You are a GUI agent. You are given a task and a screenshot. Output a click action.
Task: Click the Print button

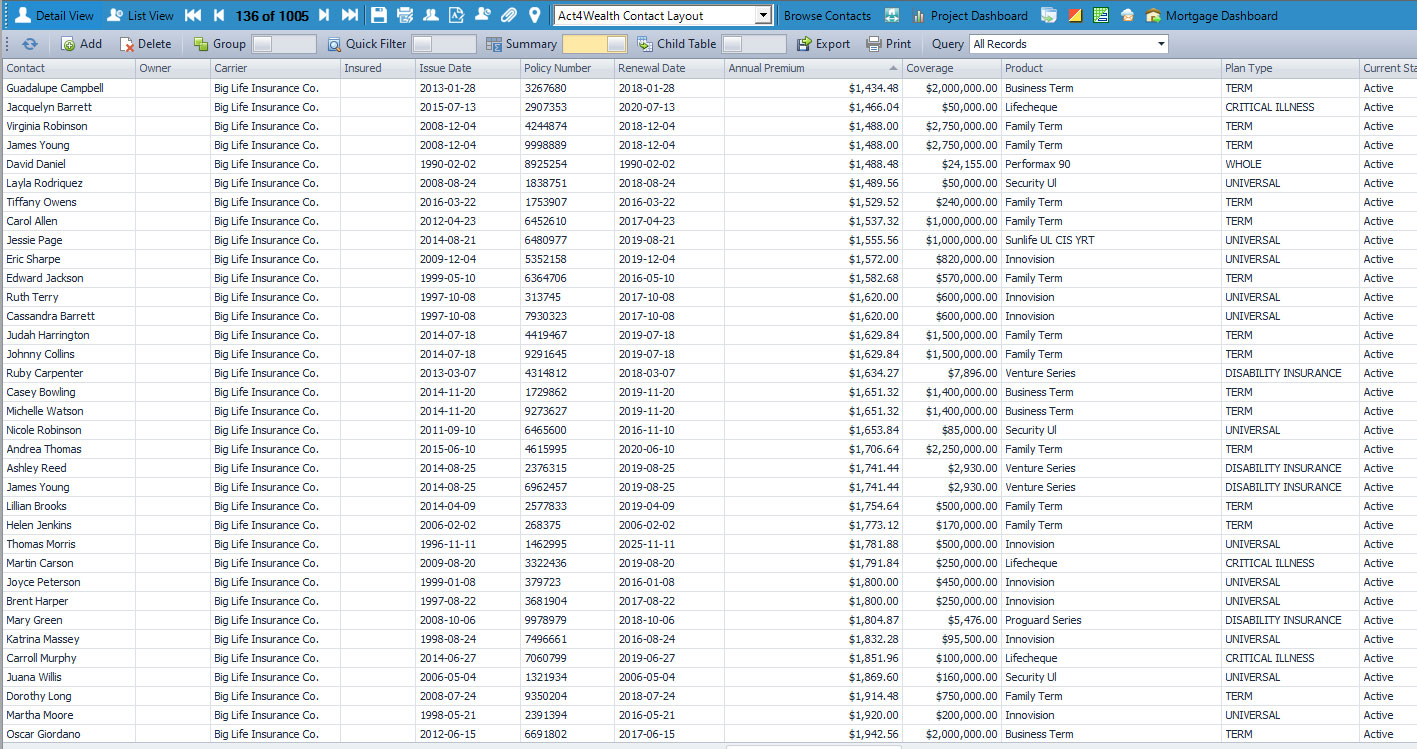[x=888, y=44]
